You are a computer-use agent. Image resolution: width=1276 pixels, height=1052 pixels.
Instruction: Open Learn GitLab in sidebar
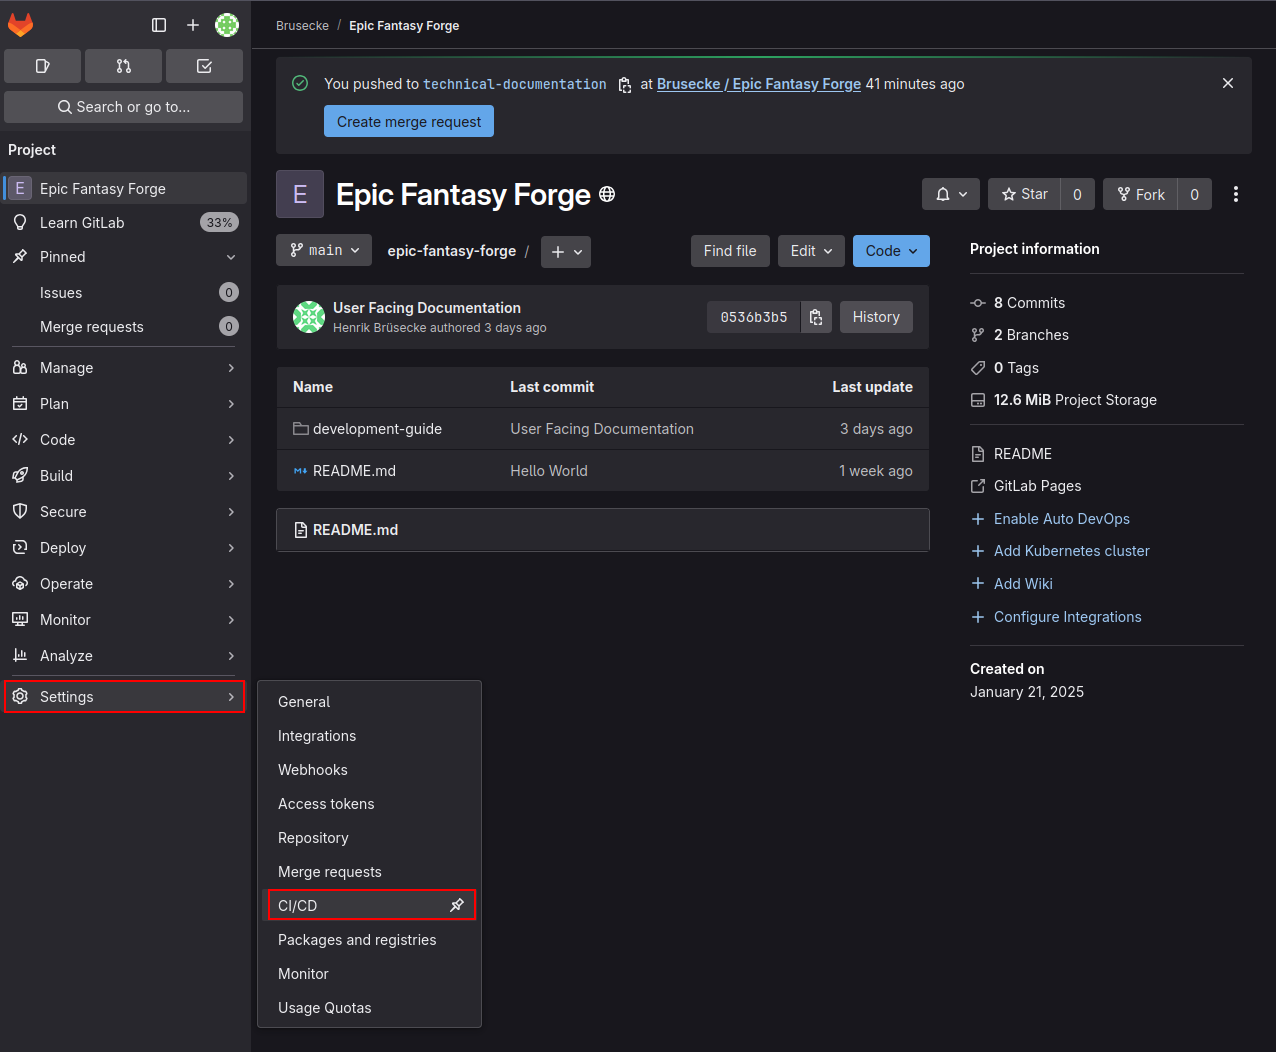click(125, 223)
